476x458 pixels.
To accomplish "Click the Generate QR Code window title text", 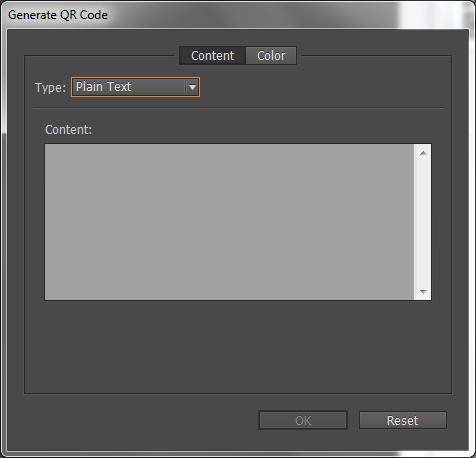I will pyautogui.click(x=58, y=15).
